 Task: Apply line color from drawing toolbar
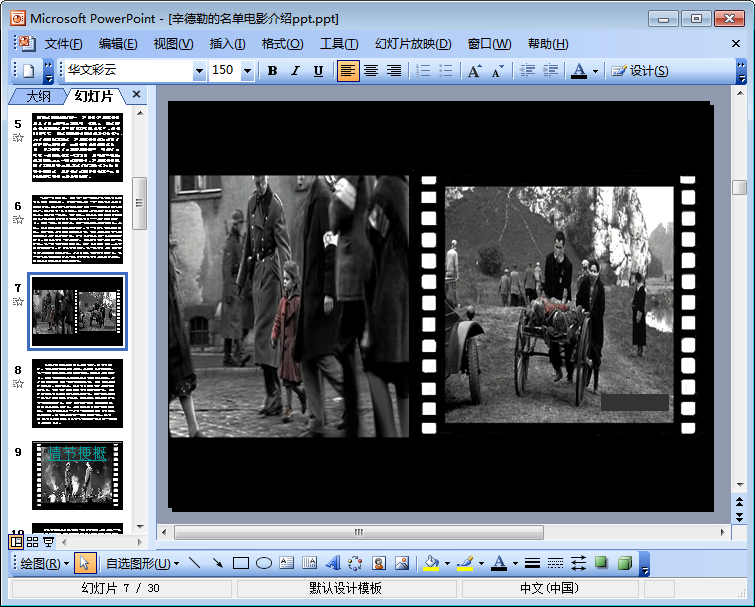[x=465, y=563]
